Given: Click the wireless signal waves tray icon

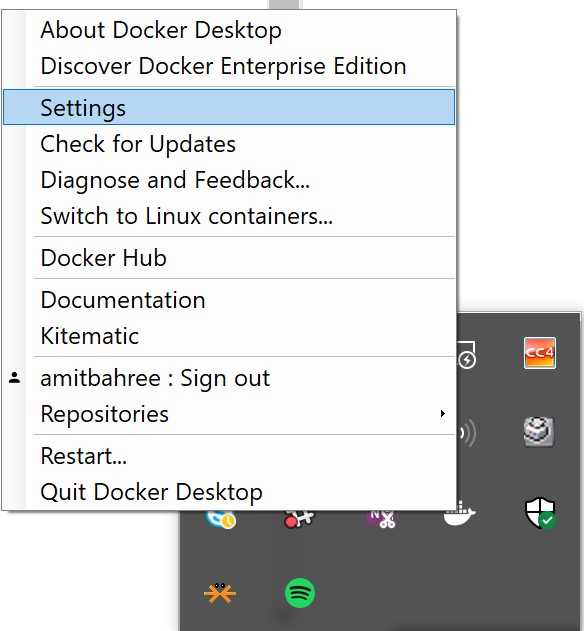Looking at the screenshot, I should [x=467, y=433].
